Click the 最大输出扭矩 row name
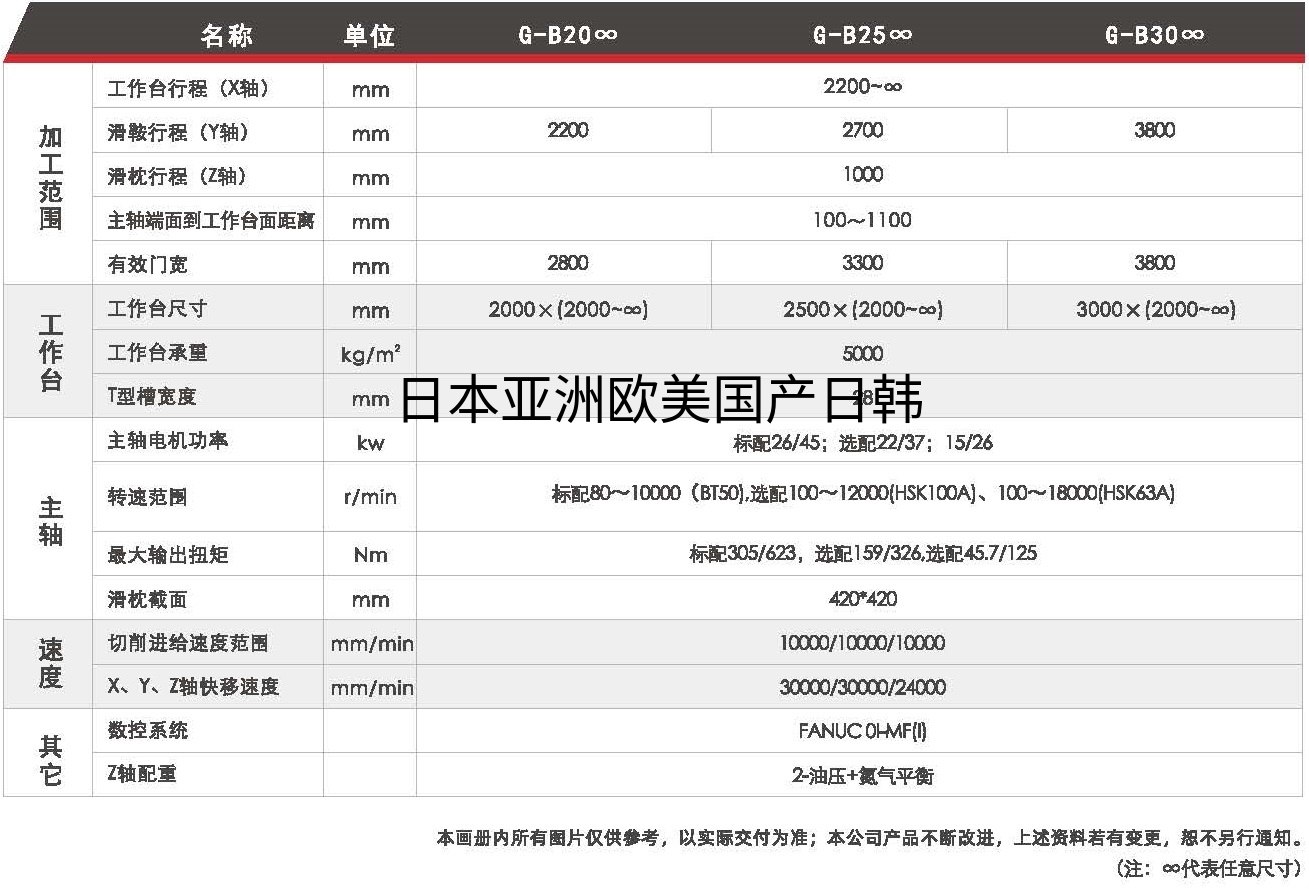The image size is (1309, 889). (167, 554)
